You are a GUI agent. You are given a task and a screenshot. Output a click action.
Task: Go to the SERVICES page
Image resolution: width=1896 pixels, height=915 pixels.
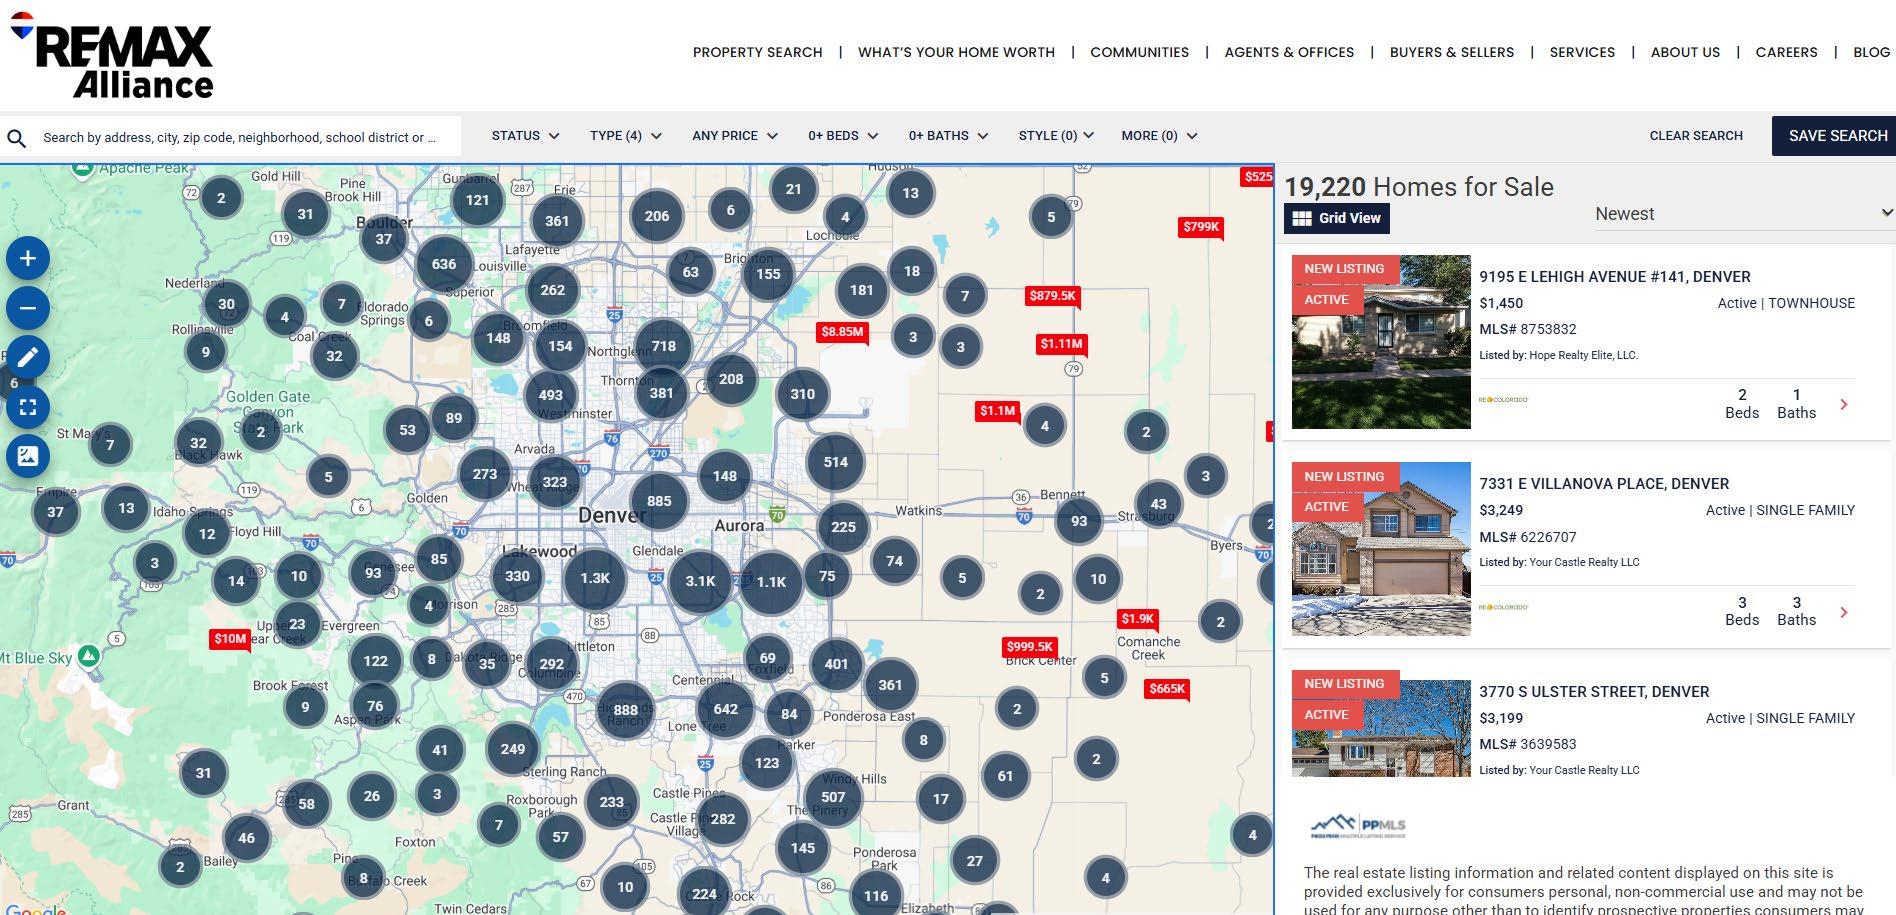tap(1582, 52)
